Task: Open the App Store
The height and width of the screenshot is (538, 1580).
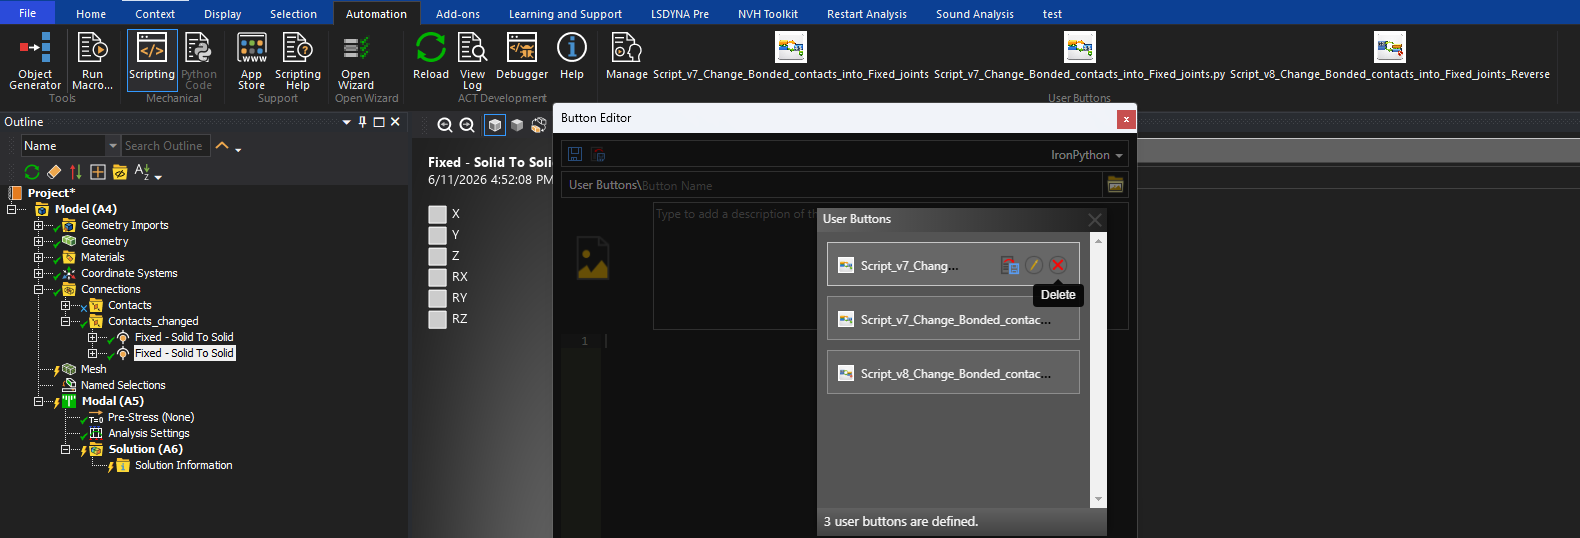Action: [x=252, y=61]
